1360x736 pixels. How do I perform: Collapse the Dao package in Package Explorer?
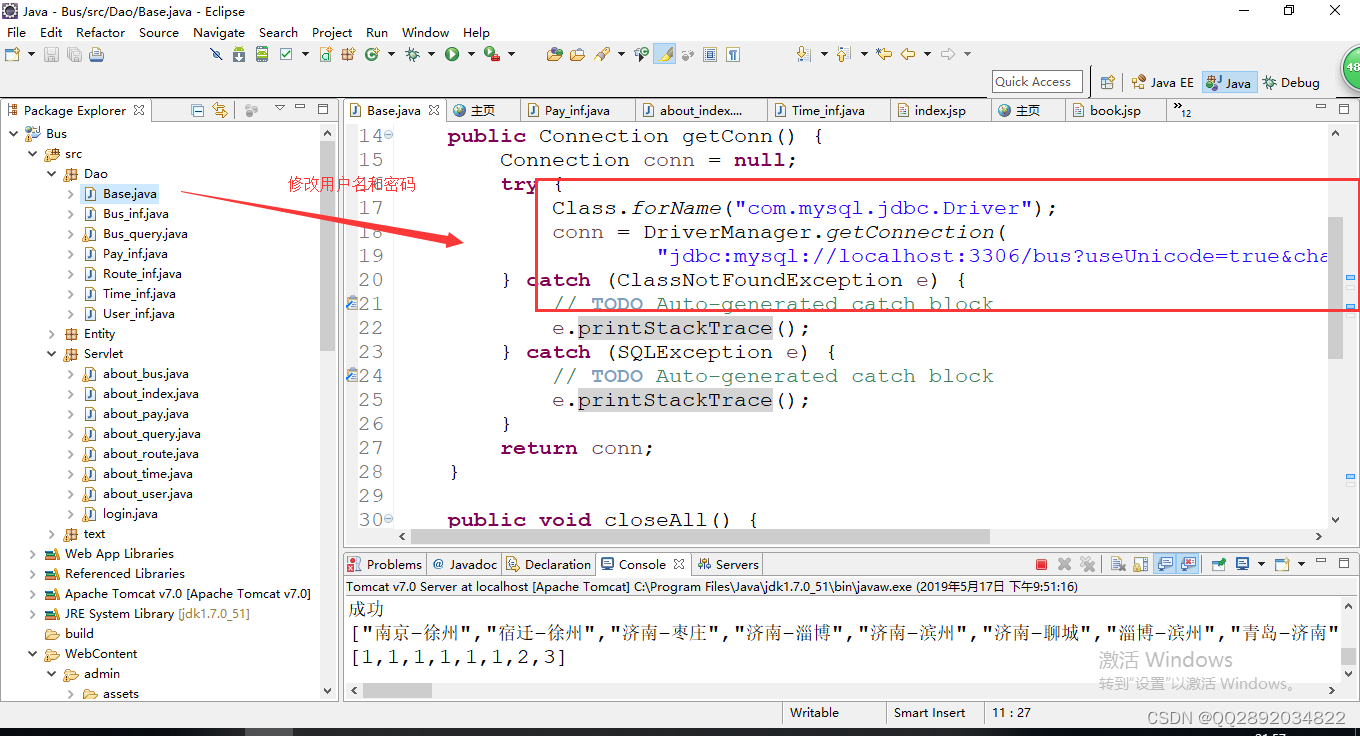coord(52,173)
